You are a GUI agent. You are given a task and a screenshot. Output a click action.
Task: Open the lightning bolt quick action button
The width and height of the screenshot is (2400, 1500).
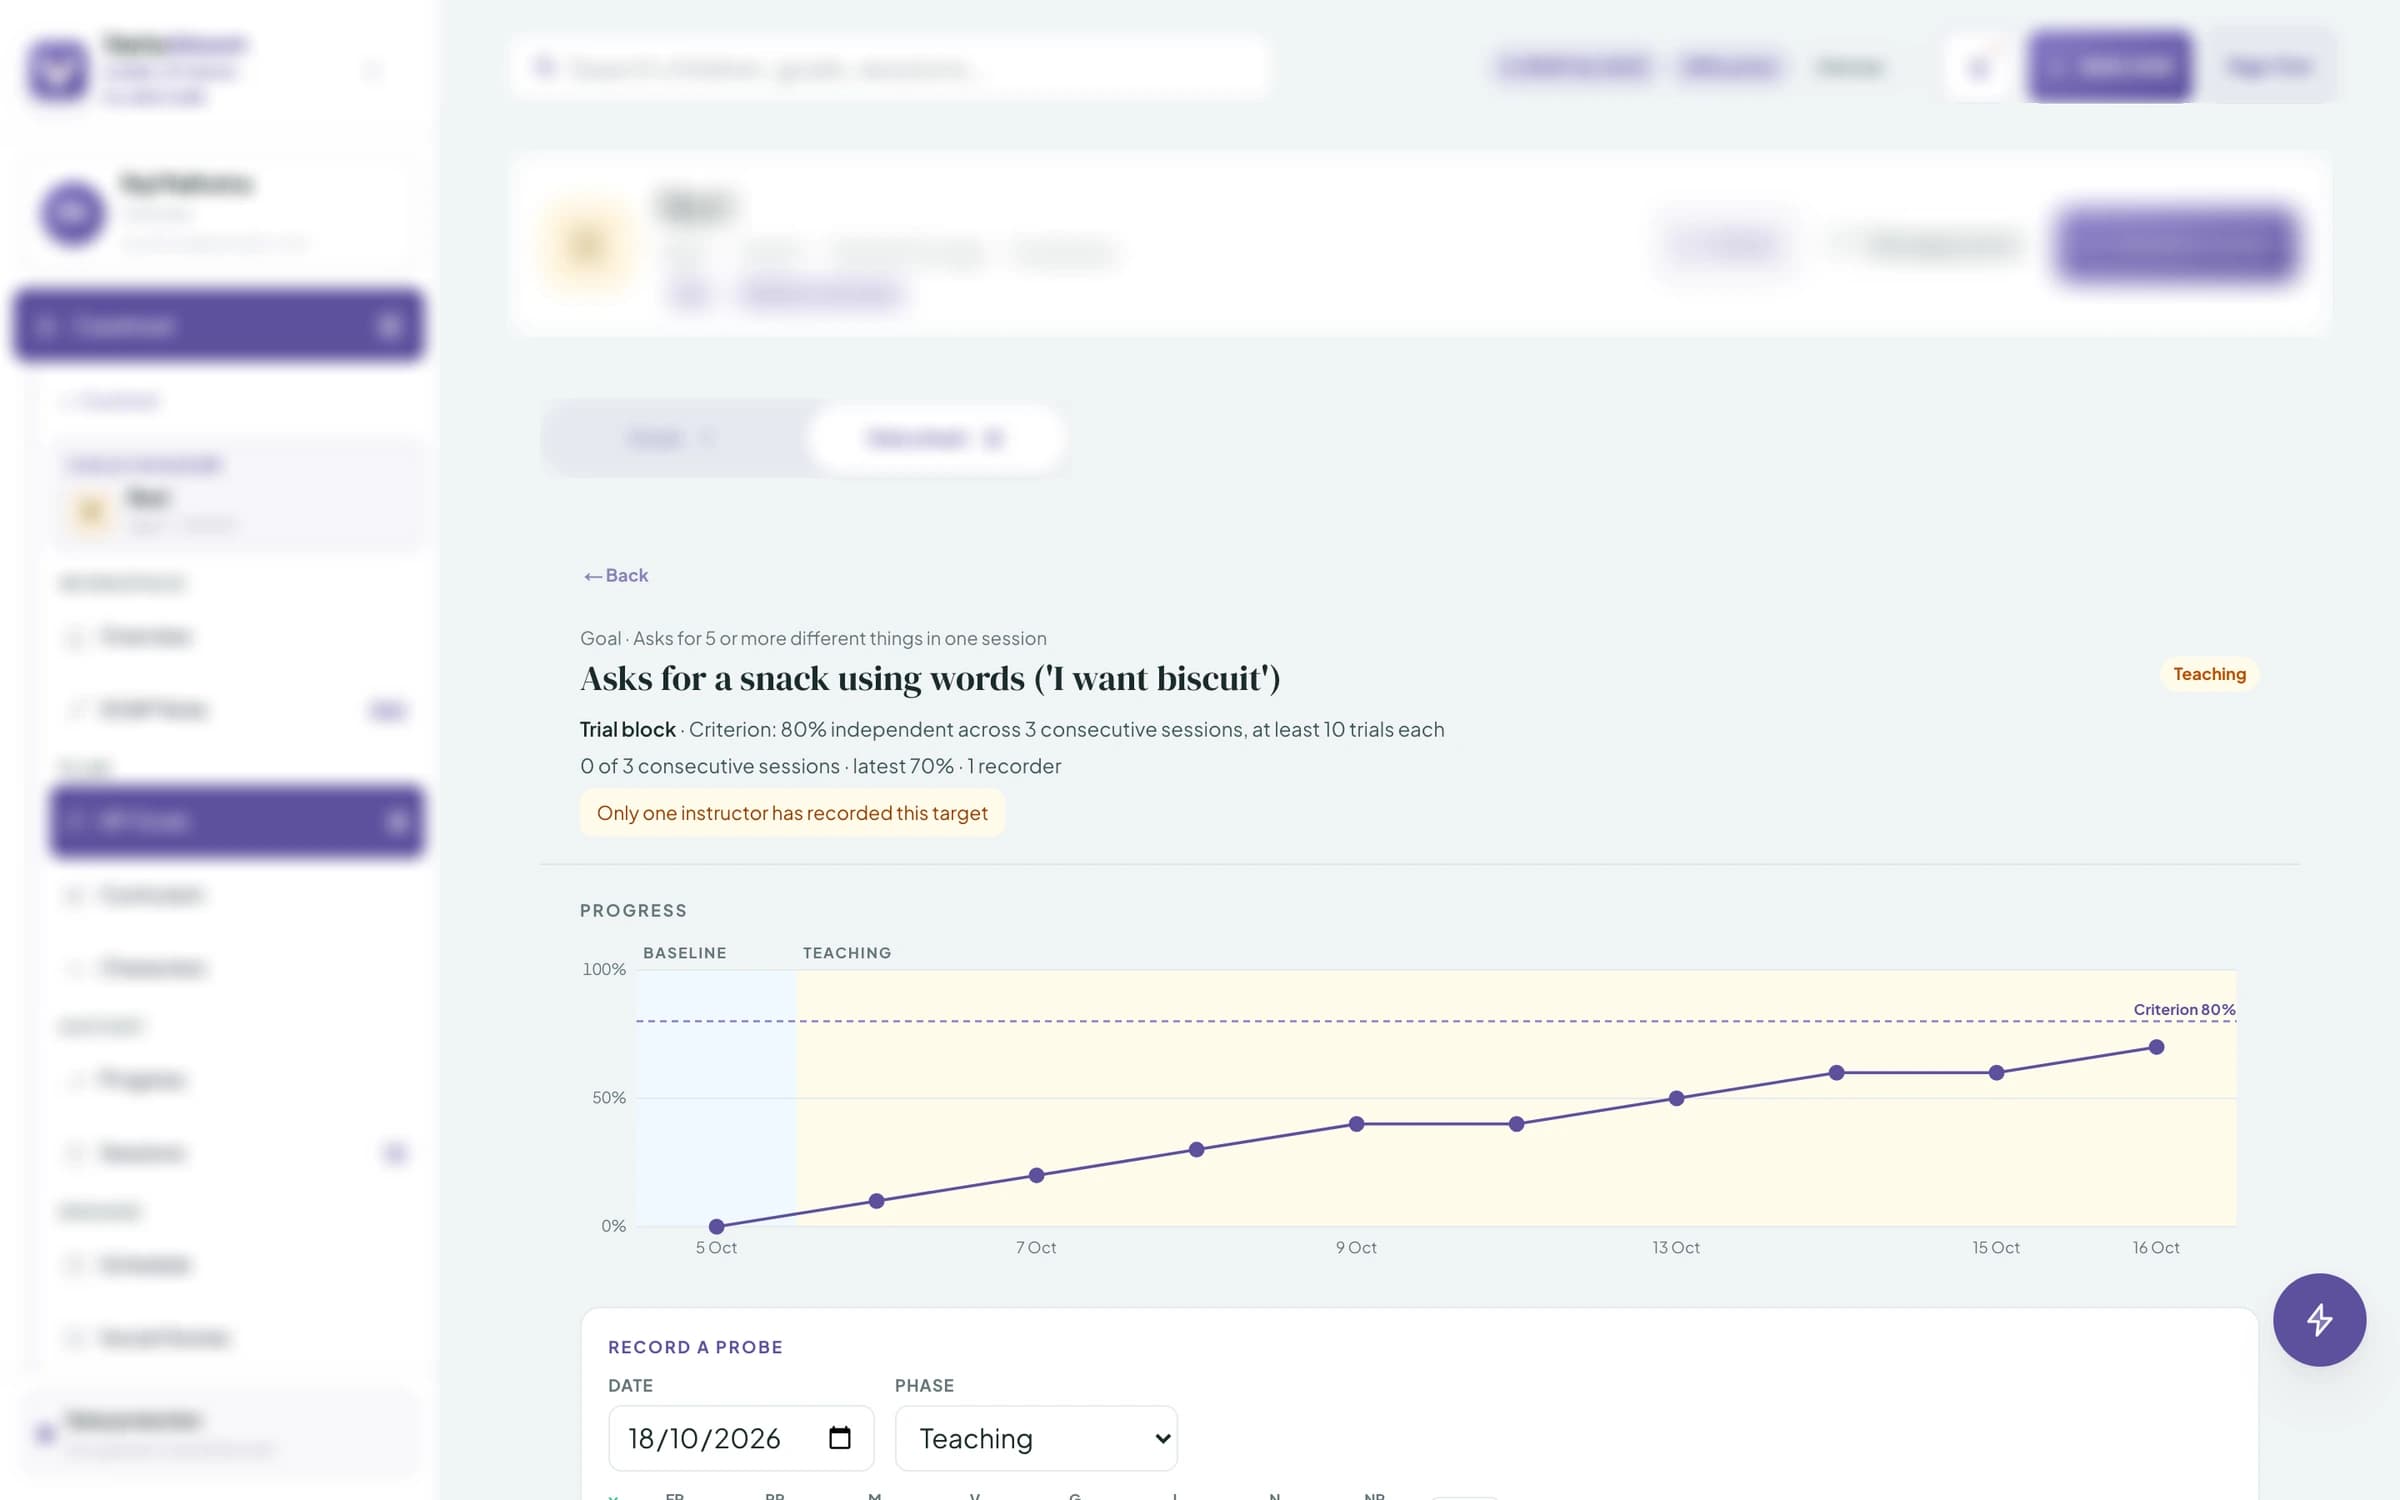(x=2319, y=1319)
